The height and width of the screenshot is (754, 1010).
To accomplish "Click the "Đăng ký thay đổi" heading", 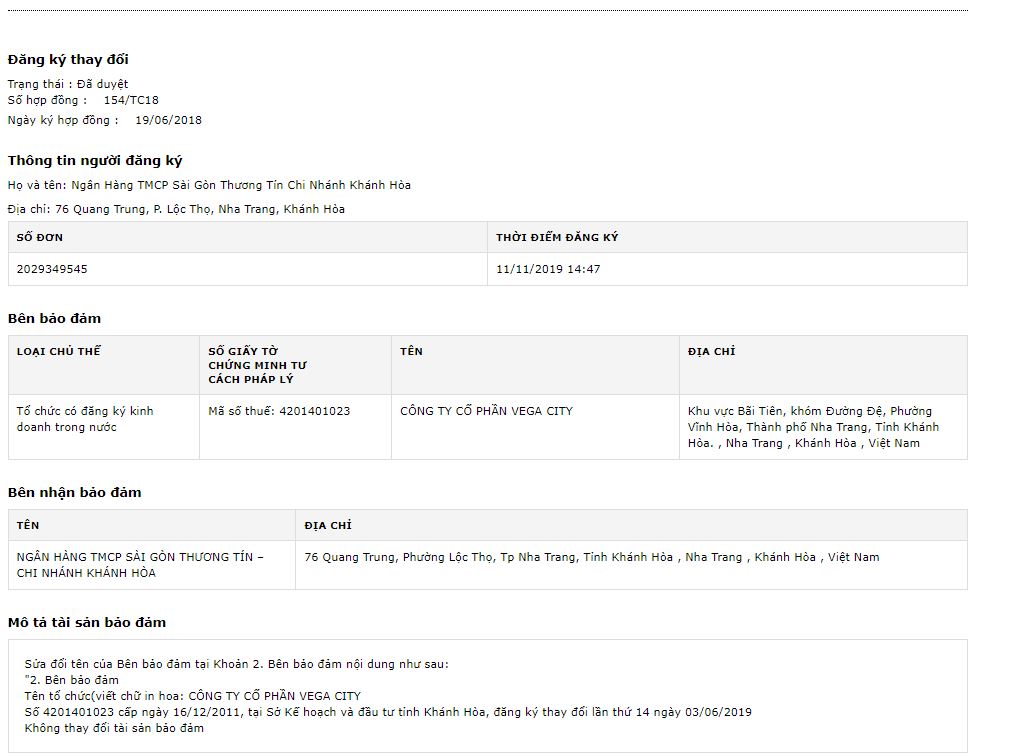I will pos(68,59).
